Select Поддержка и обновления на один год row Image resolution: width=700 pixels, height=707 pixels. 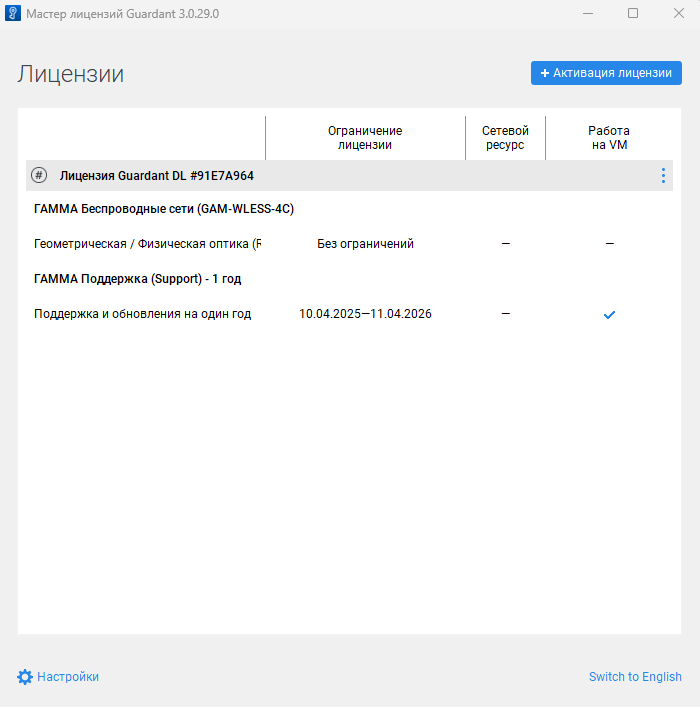pos(142,314)
